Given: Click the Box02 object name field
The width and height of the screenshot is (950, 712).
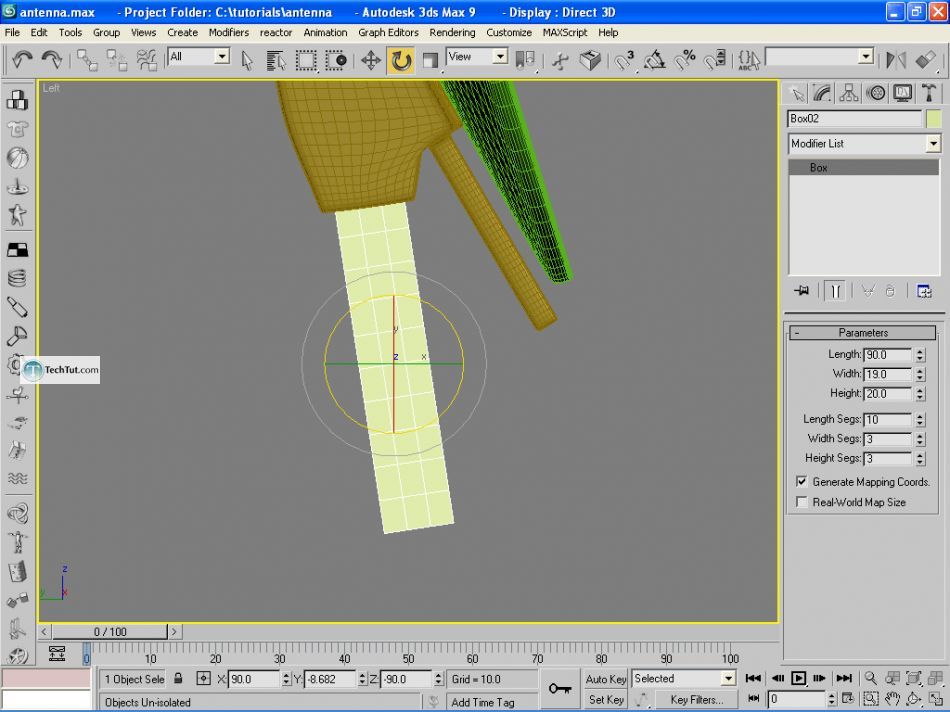Looking at the screenshot, I should pos(854,119).
